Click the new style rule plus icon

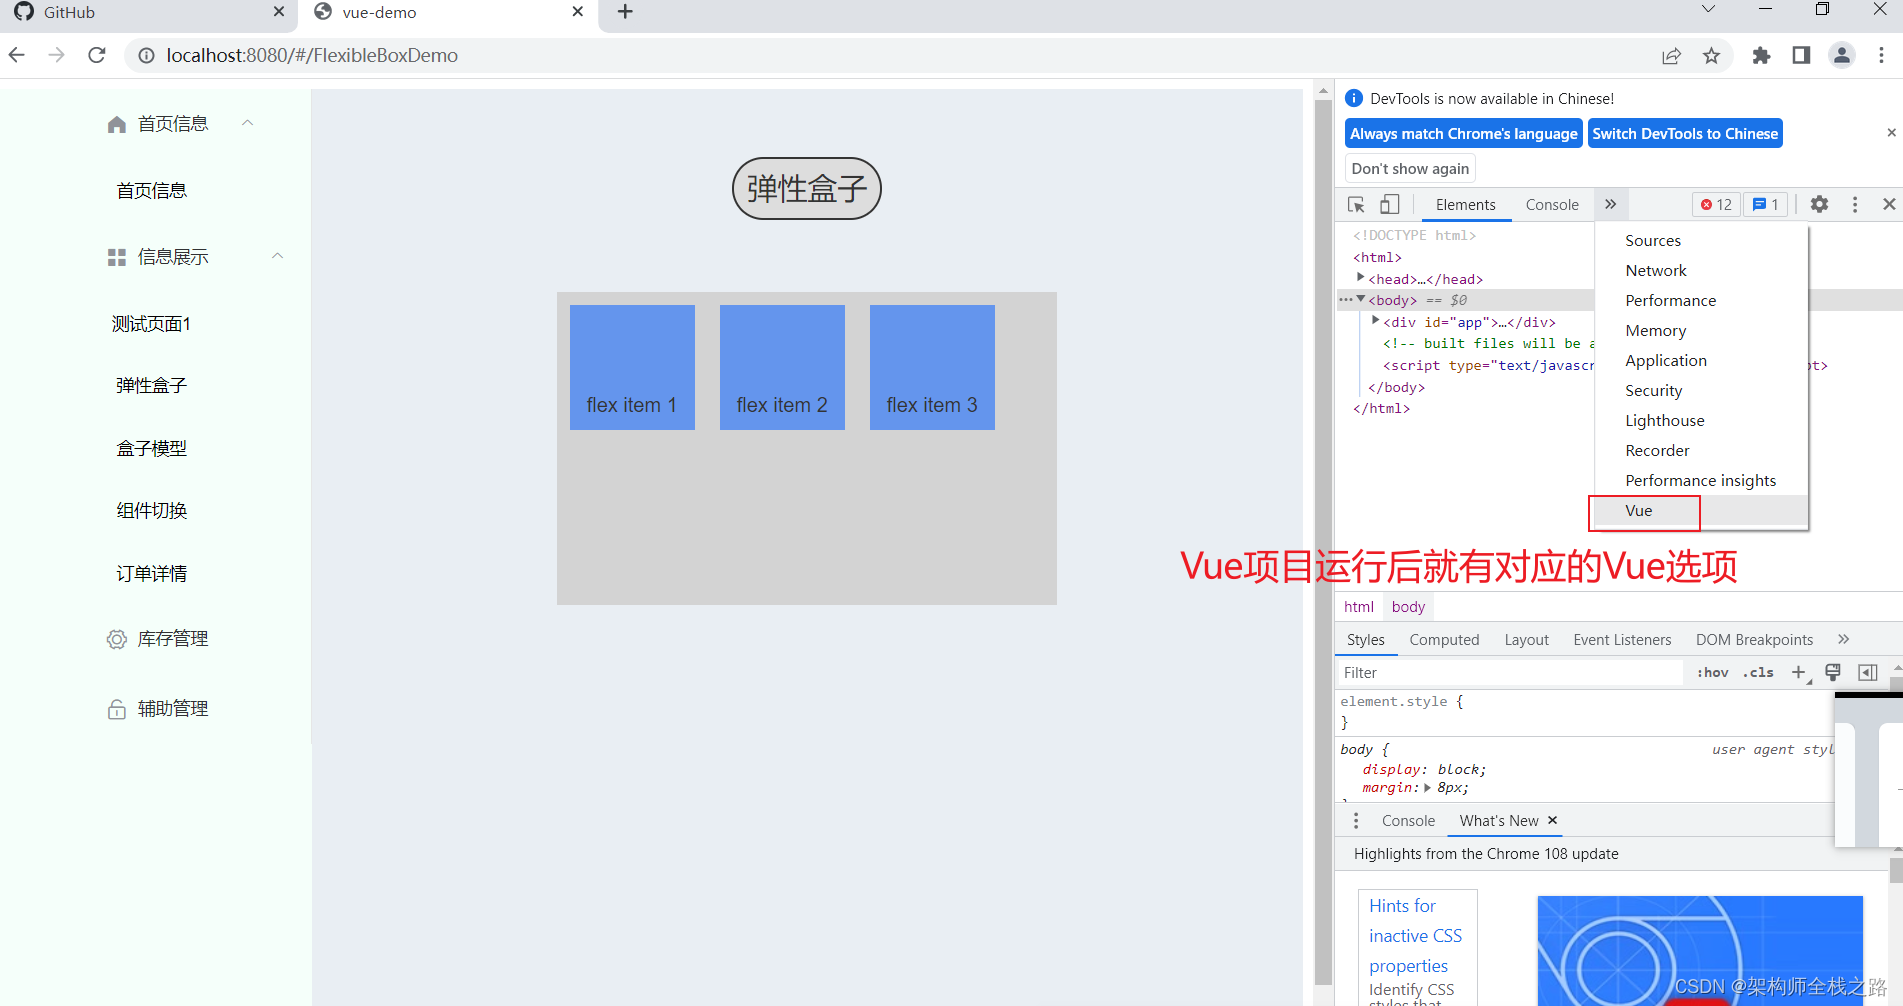coord(1799,672)
